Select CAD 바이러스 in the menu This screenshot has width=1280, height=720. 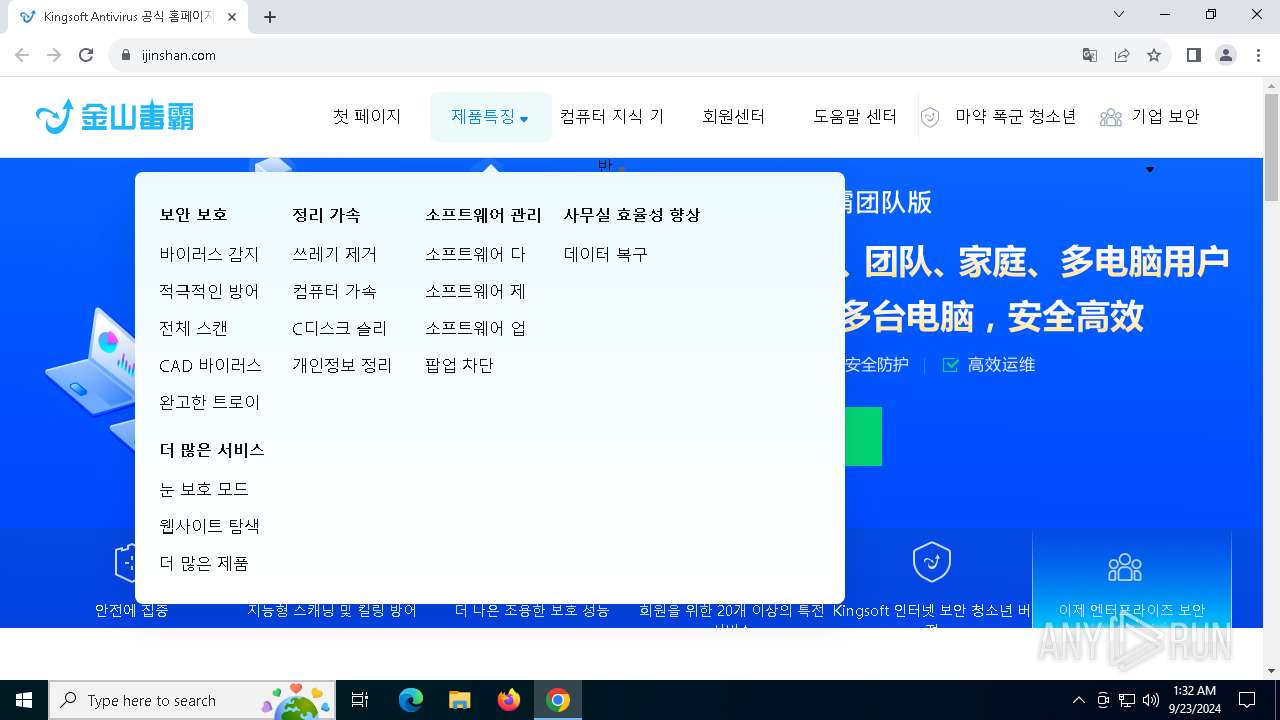tap(210, 366)
